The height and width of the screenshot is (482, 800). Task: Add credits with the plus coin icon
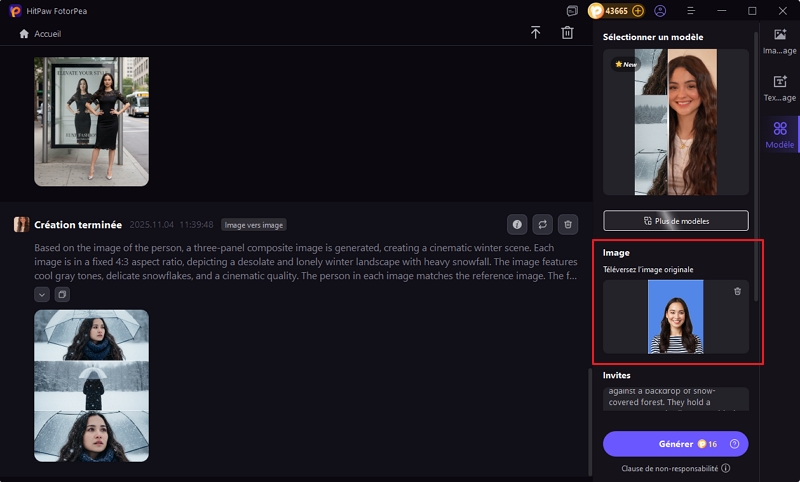click(x=638, y=11)
